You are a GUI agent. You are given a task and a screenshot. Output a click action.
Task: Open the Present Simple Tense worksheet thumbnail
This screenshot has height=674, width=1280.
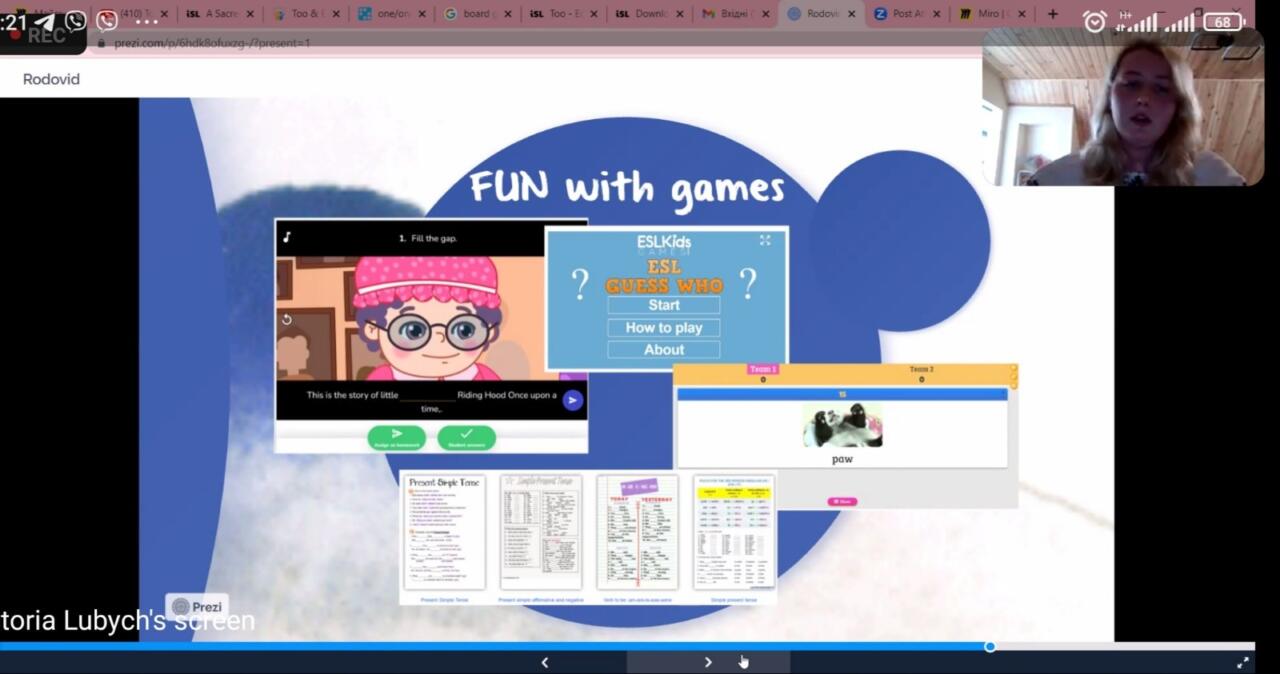point(444,532)
